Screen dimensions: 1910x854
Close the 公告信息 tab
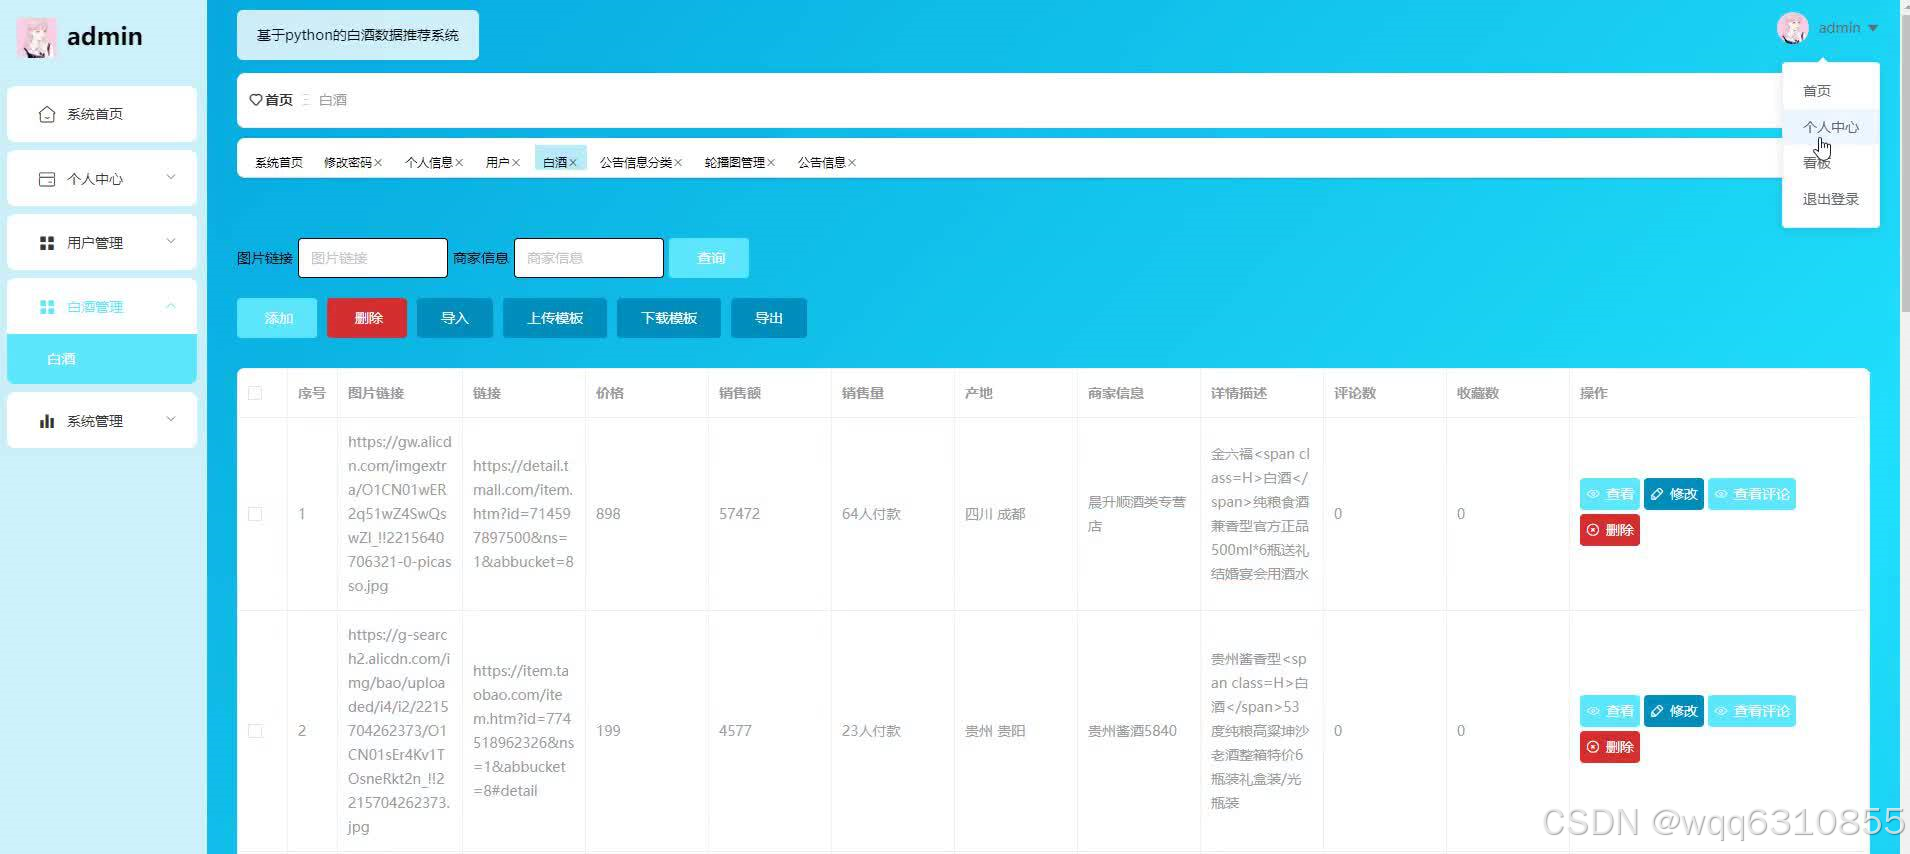pos(852,163)
